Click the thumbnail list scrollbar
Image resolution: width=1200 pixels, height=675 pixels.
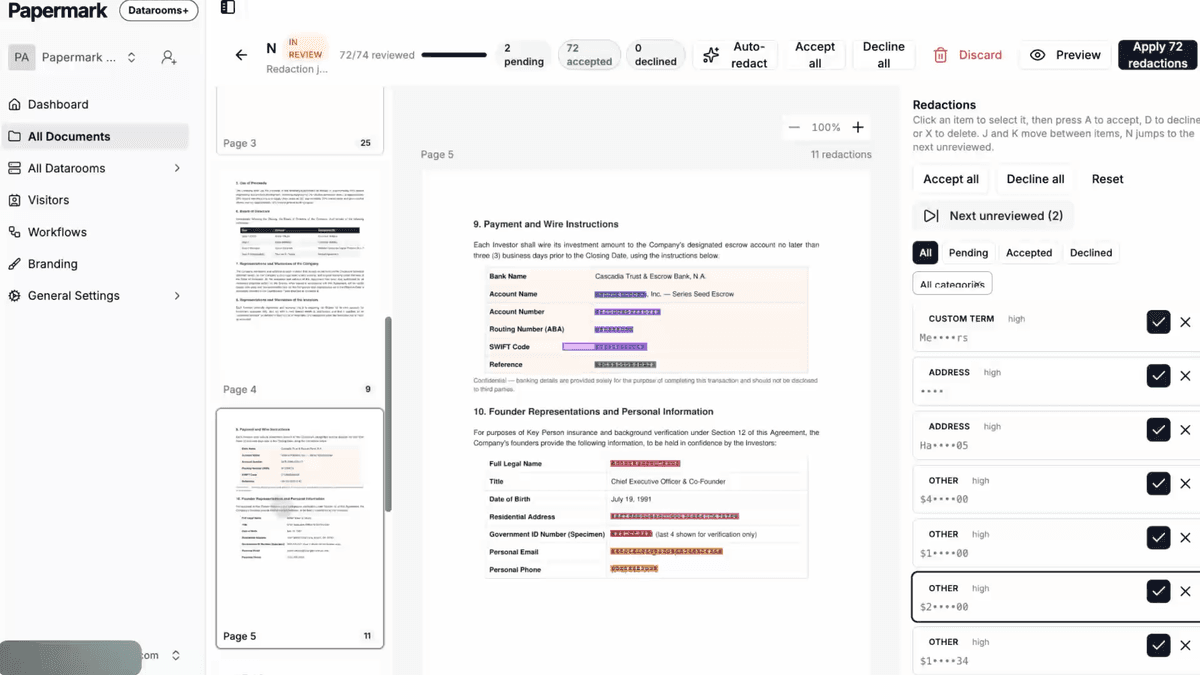coord(388,414)
